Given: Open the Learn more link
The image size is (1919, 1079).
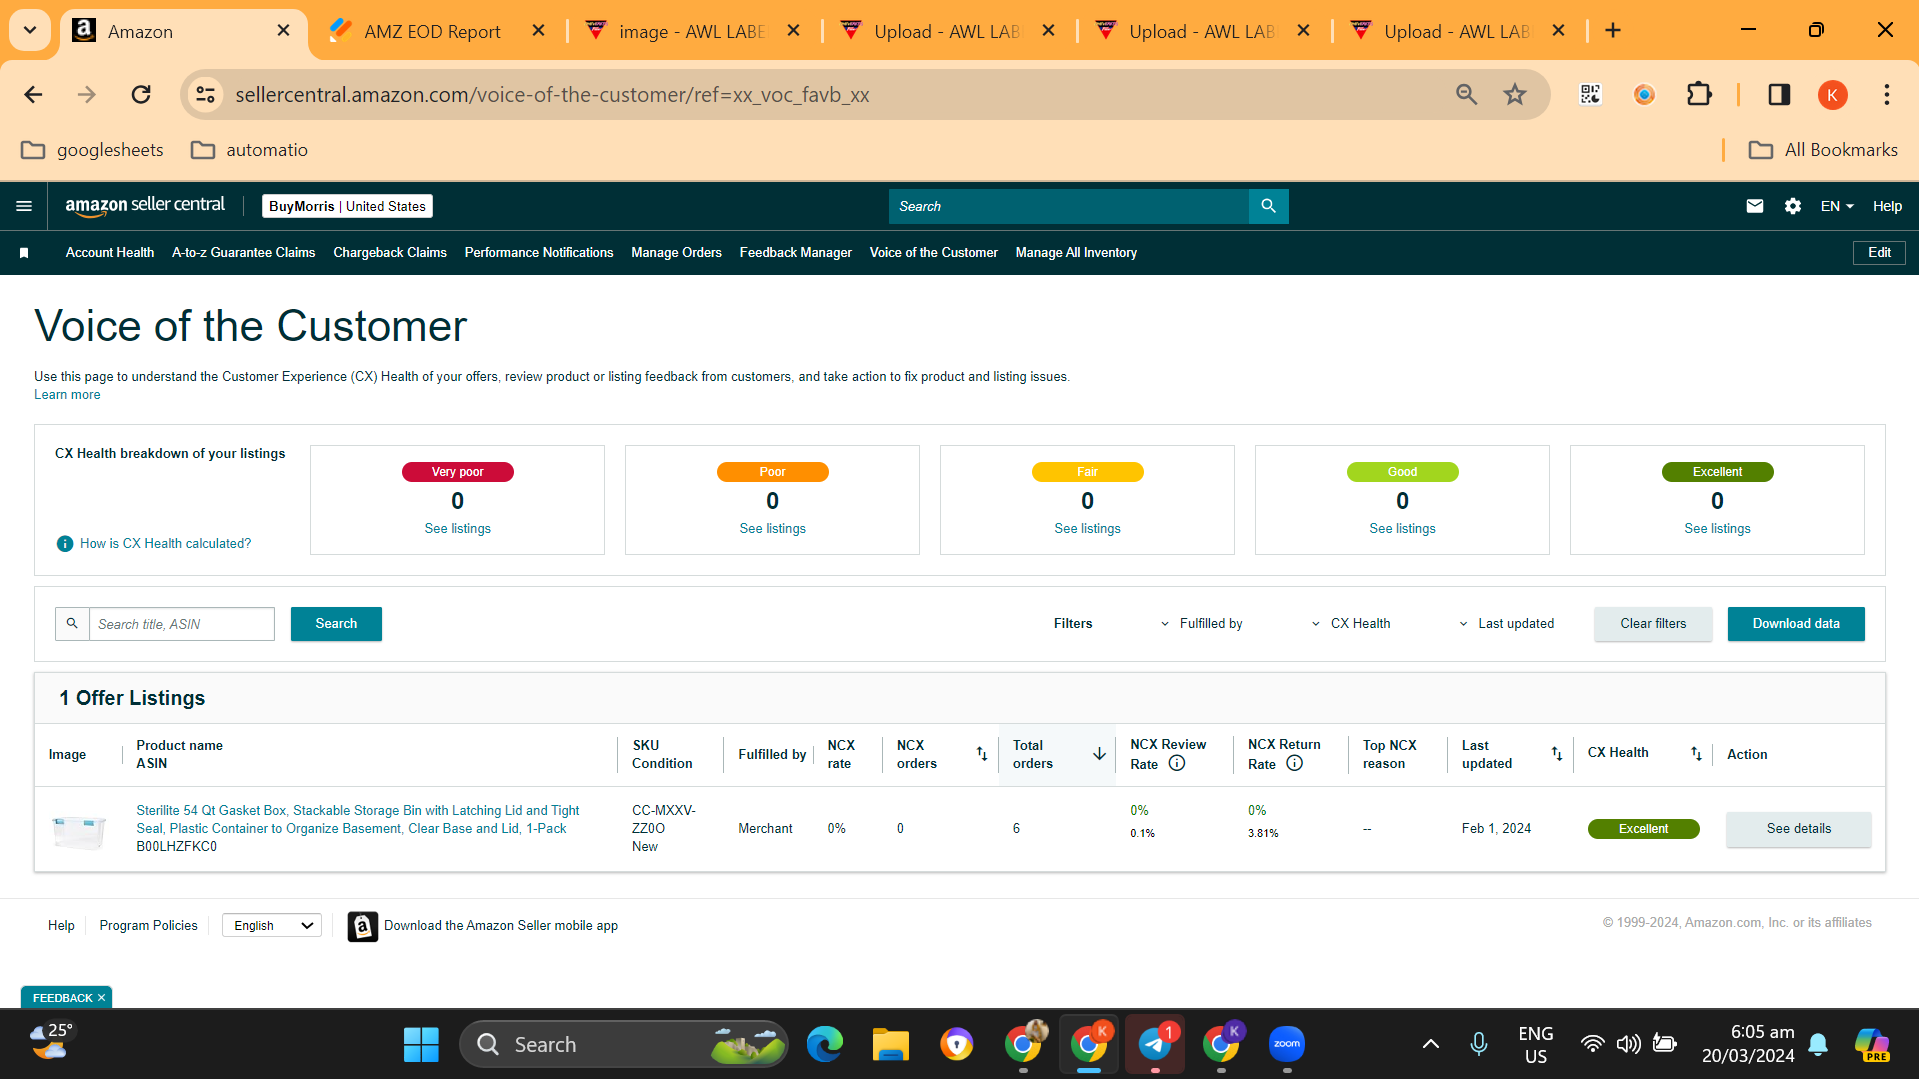Looking at the screenshot, I should pos(67,395).
